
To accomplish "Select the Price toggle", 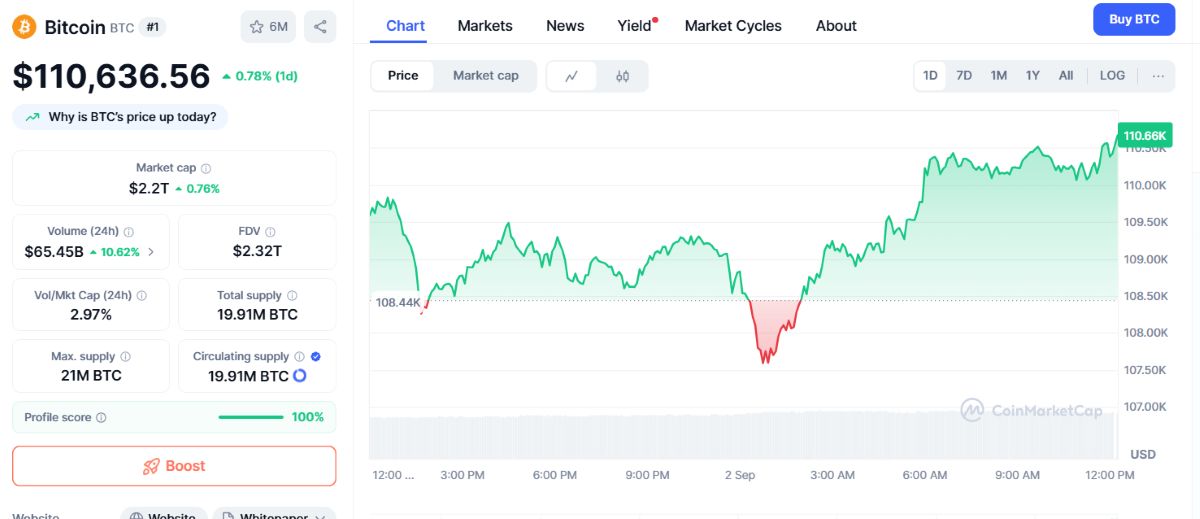I will pos(403,76).
